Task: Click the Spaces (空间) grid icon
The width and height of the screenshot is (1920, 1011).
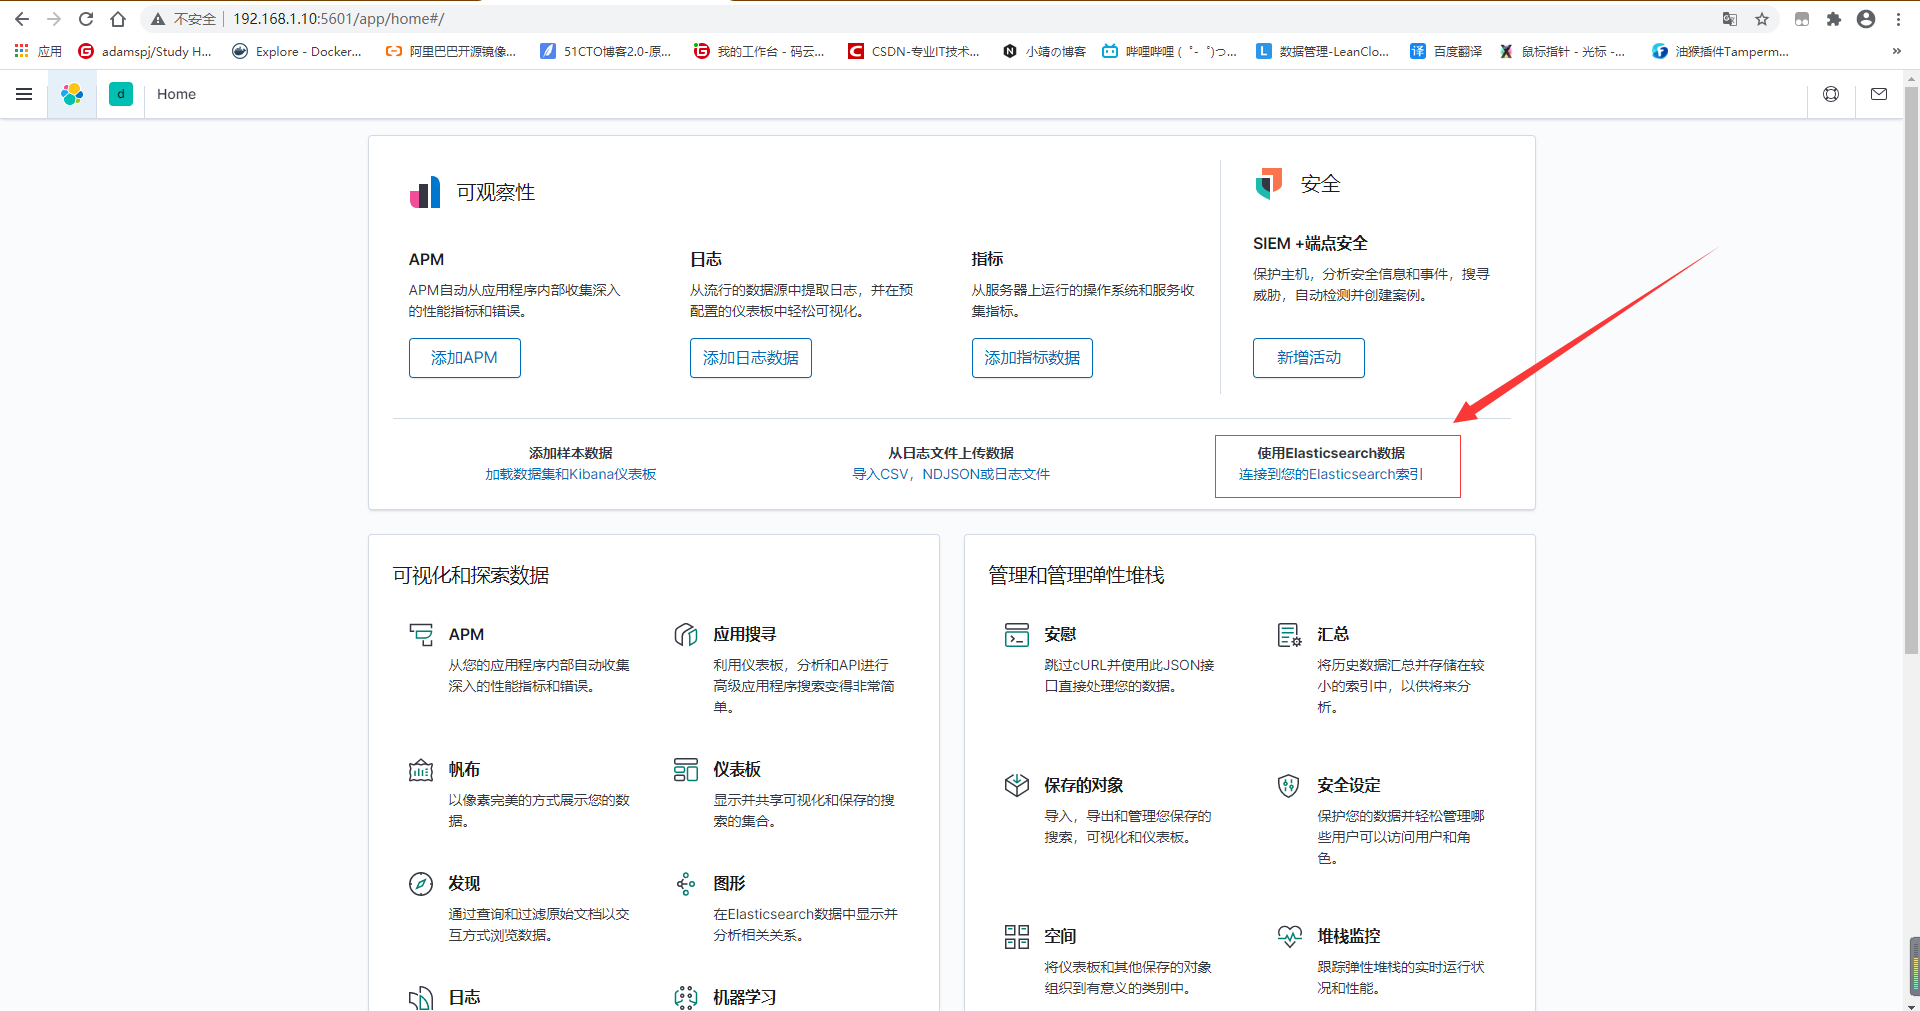Action: click(1017, 936)
